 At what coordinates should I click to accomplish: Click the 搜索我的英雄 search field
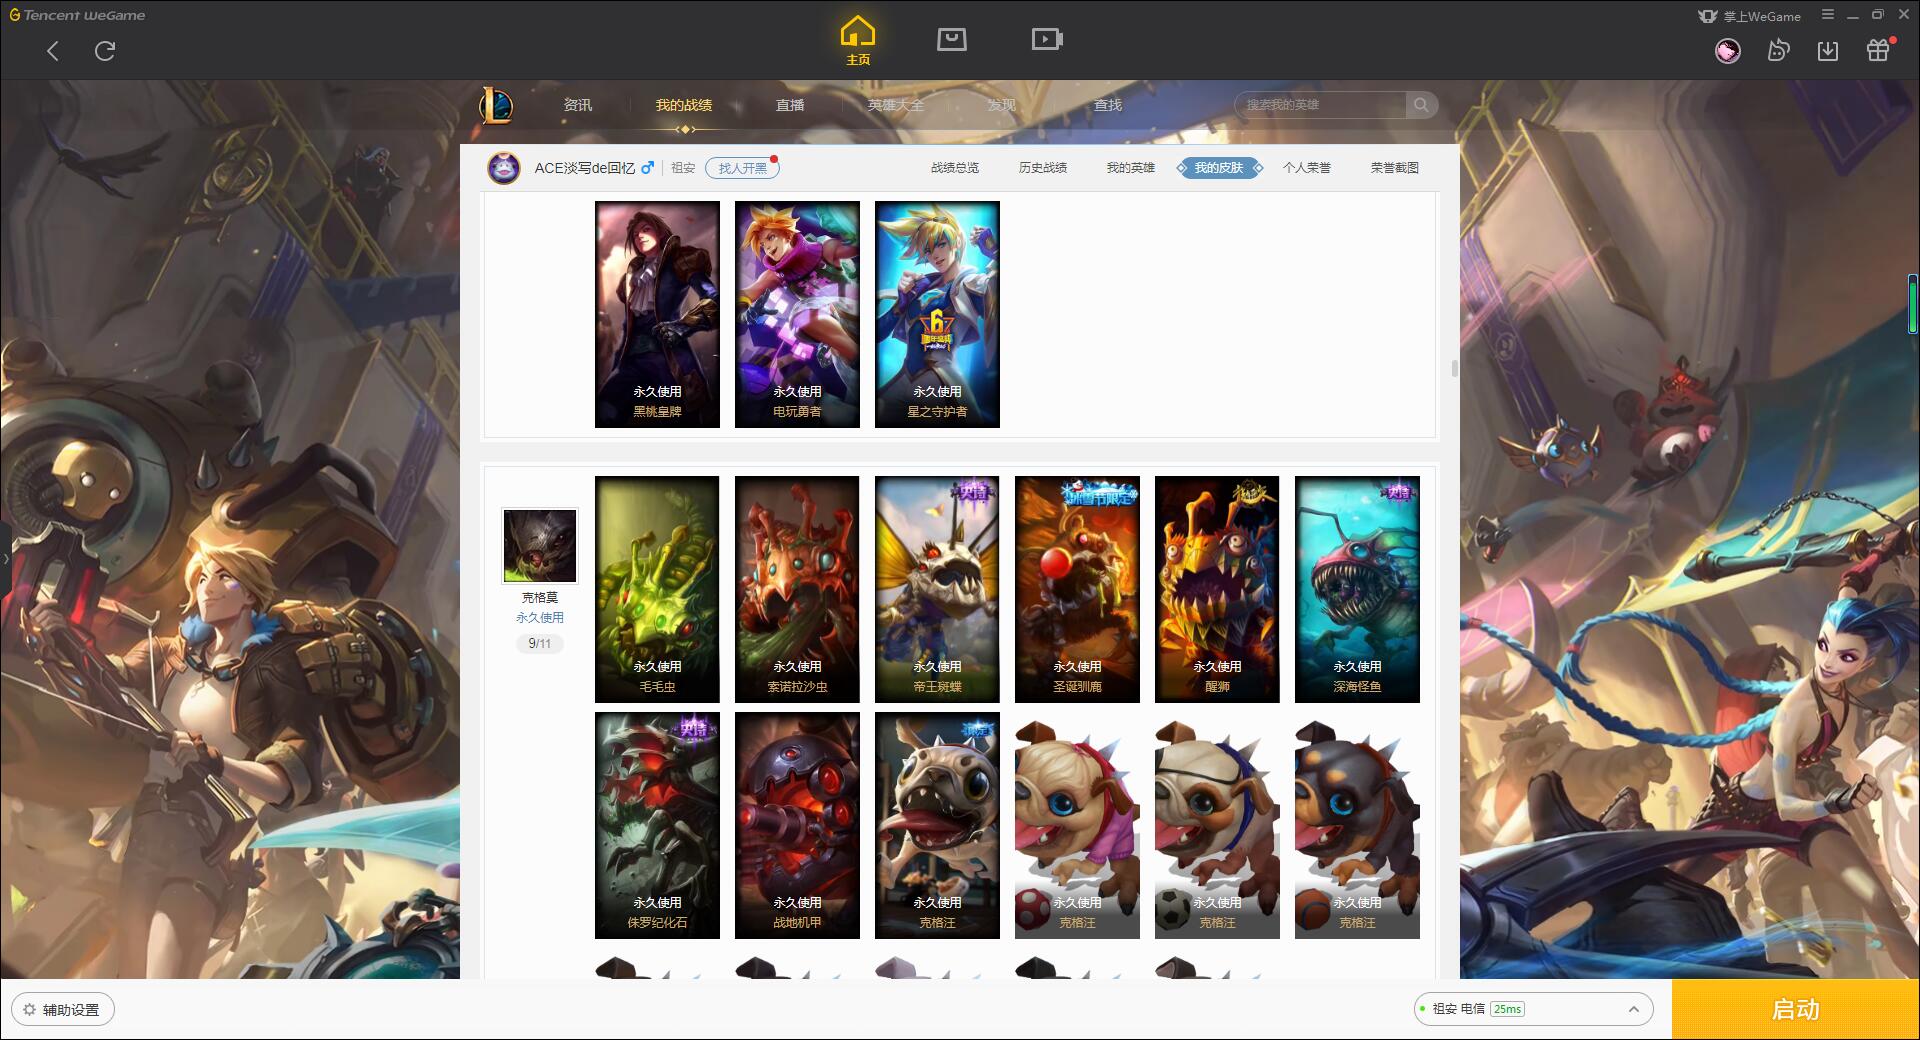click(1320, 105)
